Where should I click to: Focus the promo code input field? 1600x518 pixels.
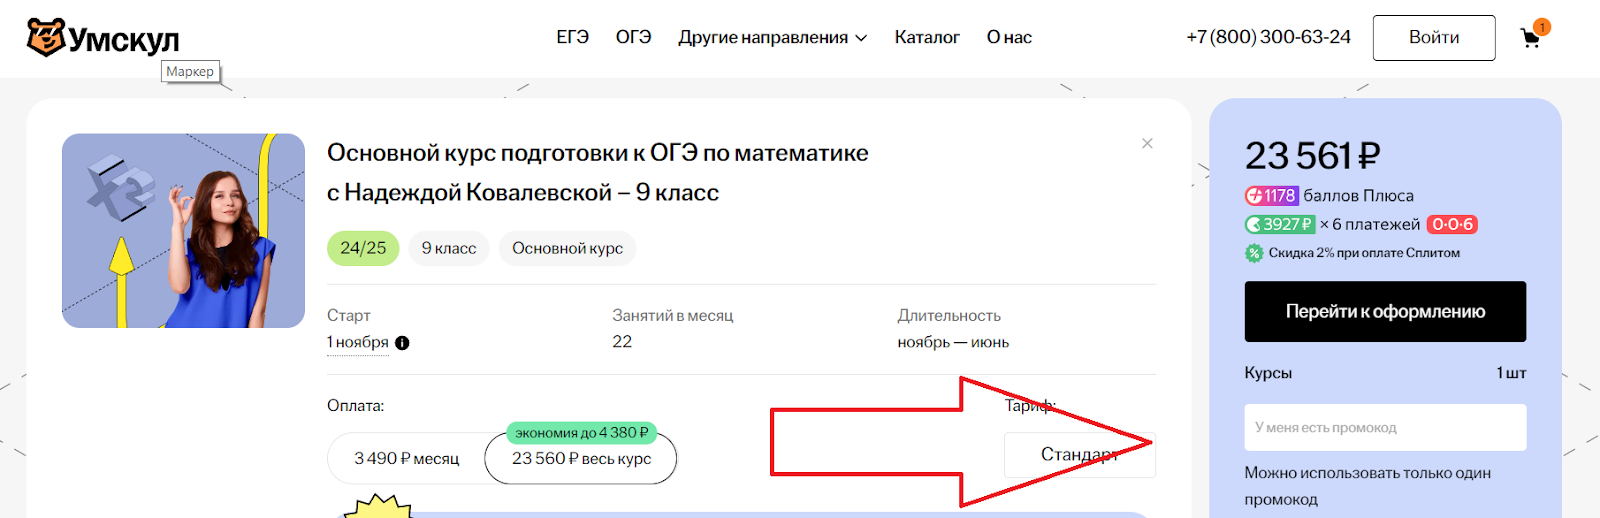[x=1385, y=427]
